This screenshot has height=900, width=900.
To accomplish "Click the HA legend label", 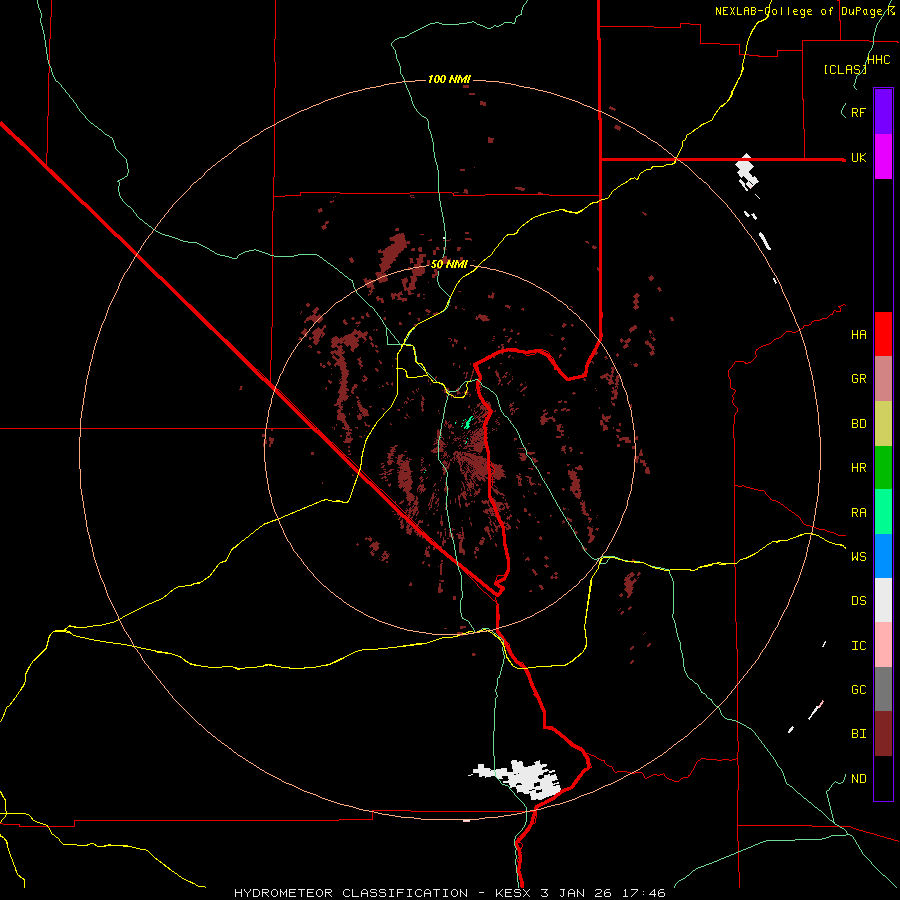I will (858, 335).
